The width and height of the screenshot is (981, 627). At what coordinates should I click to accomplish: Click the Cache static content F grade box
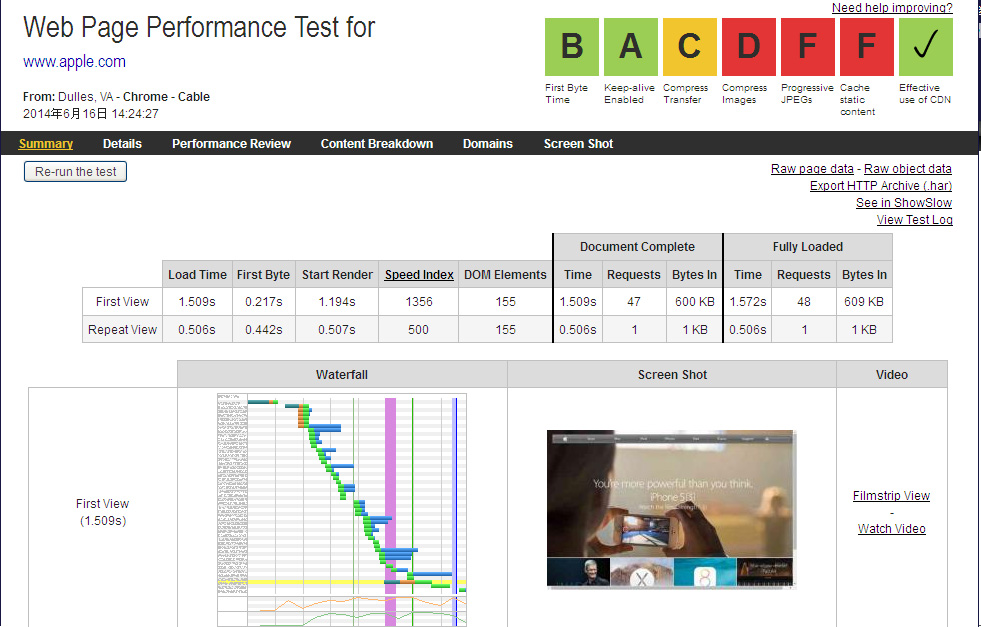(867, 46)
